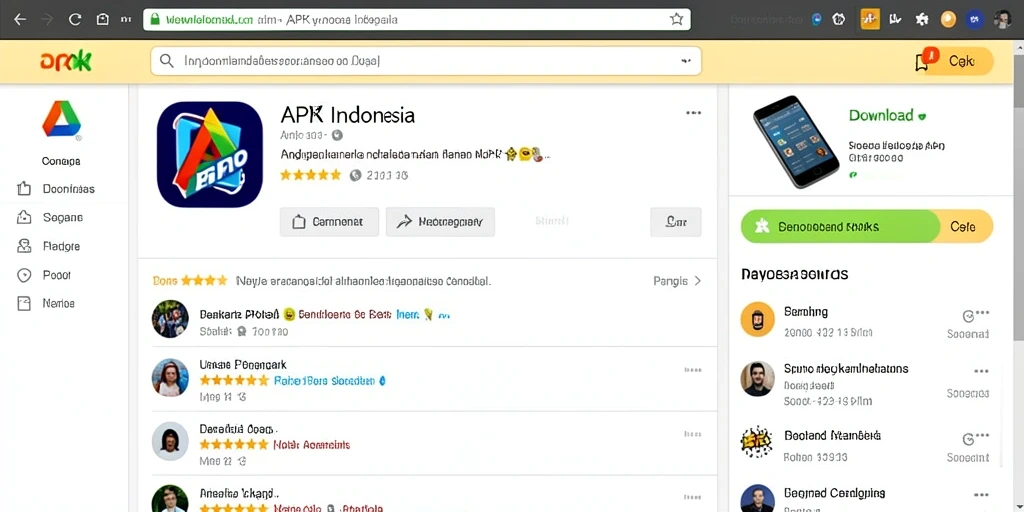The height and width of the screenshot is (512, 1024).
Task: Click the grey button right of Neoregnery
Action: [x=676, y=222]
